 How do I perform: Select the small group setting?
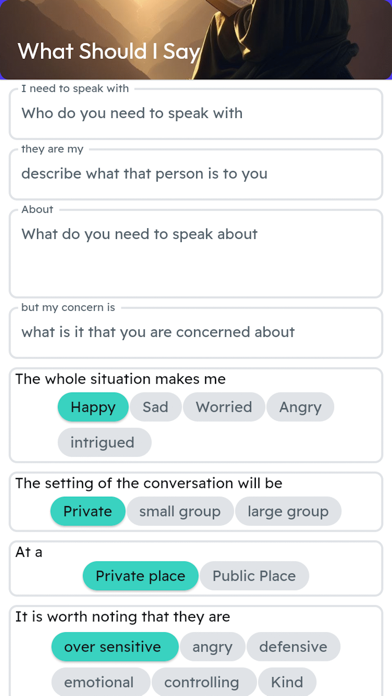pos(180,511)
